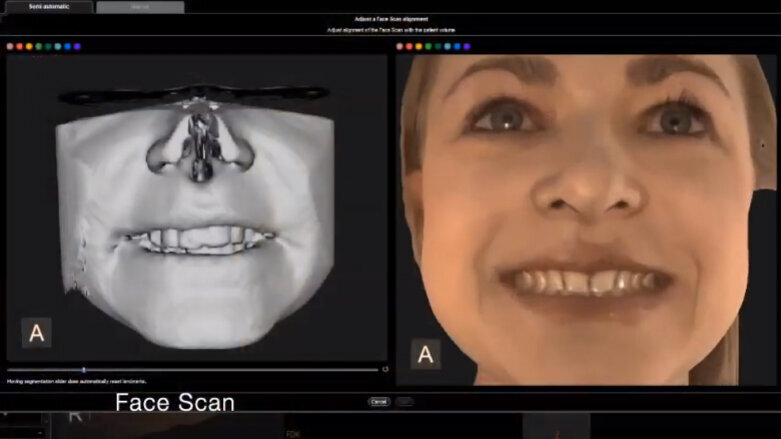Pick the pink landmark dot above the face photo viewport
This screenshot has height=439, width=781.
coord(399,46)
